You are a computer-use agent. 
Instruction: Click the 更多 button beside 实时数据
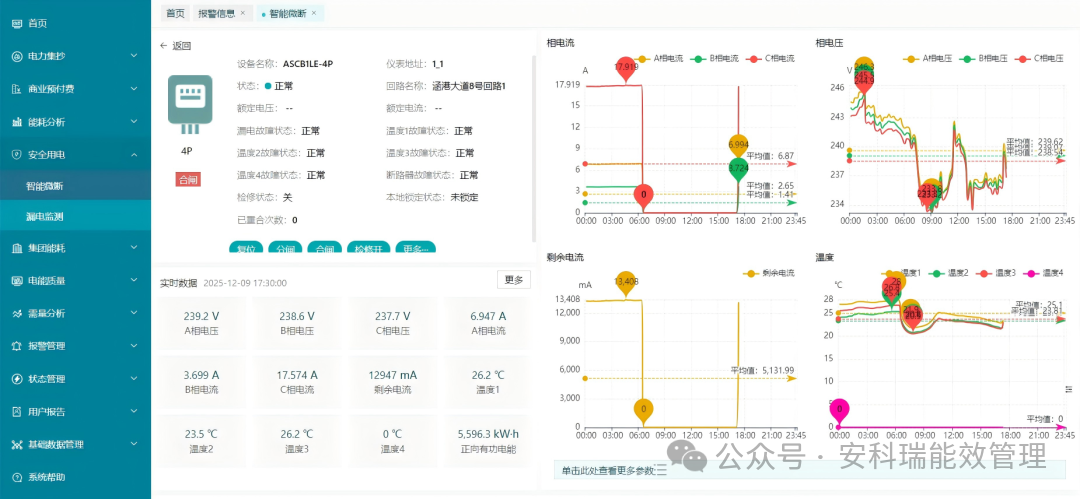pyautogui.click(x=513, y=280)
